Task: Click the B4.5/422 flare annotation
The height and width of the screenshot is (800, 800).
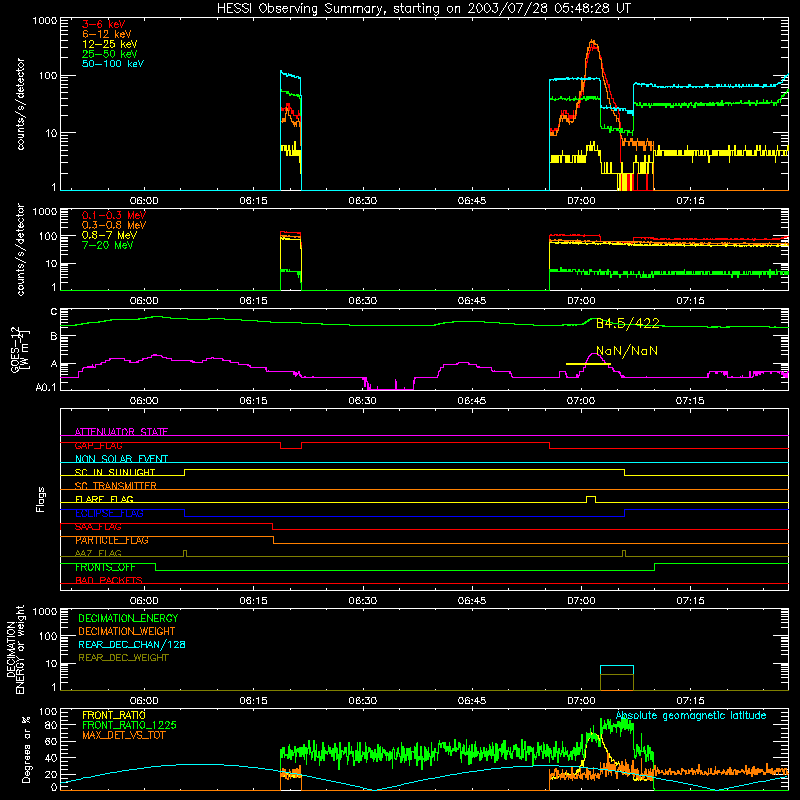Action: (x=628, y=323)
